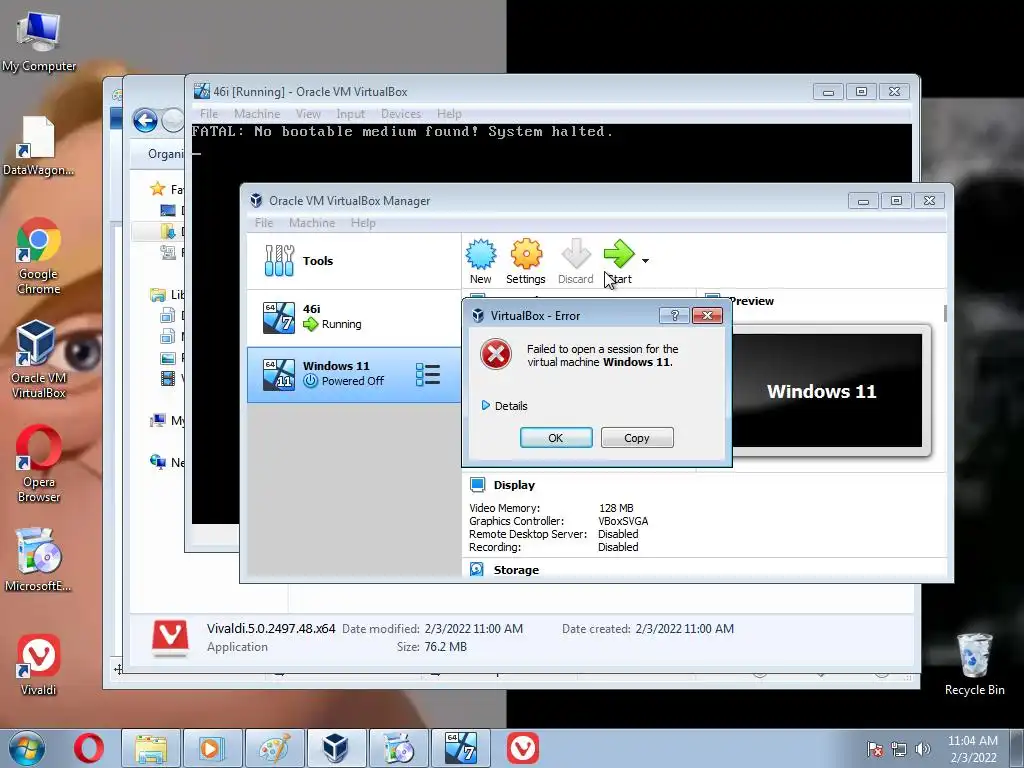Open Opera Browser desktop icon

pos(39,464)
